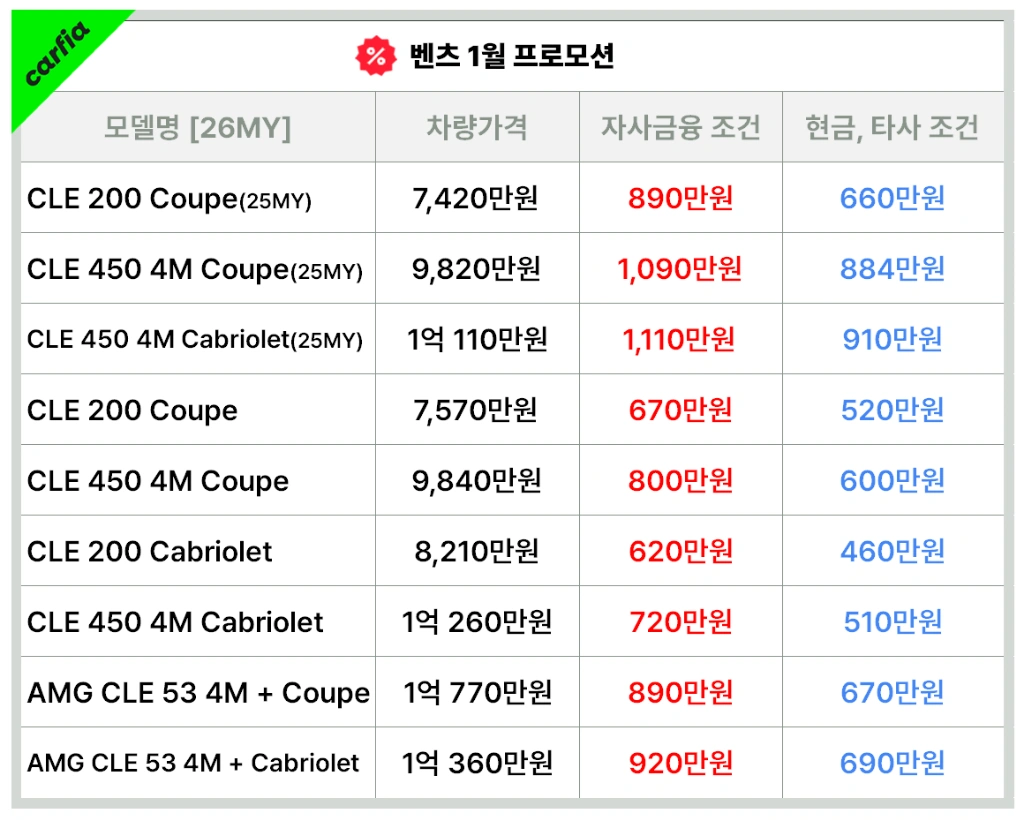
Task: Select the CLE 200 Cabriolet model name
Action: (150, 552)
